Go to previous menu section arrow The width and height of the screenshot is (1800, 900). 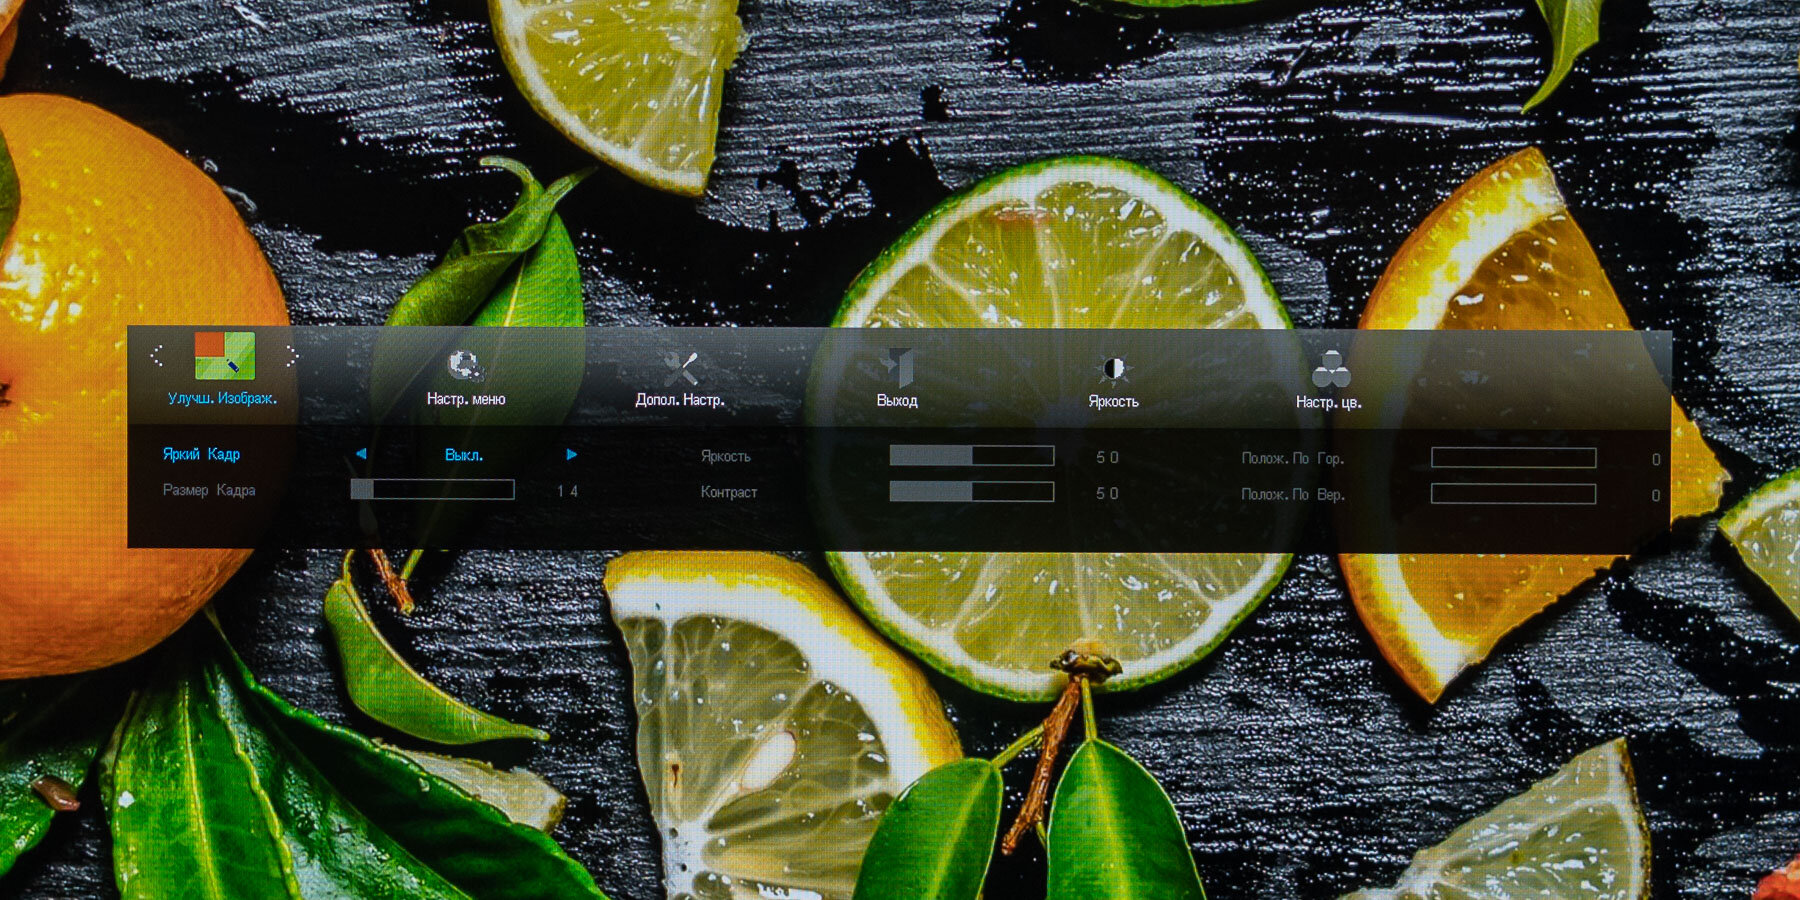157,355
